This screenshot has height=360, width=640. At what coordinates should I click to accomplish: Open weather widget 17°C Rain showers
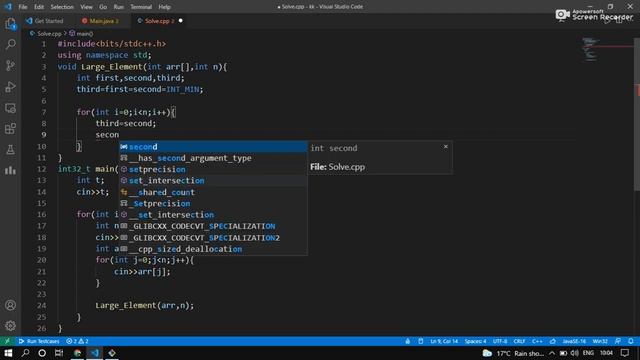tap(513, 353)
